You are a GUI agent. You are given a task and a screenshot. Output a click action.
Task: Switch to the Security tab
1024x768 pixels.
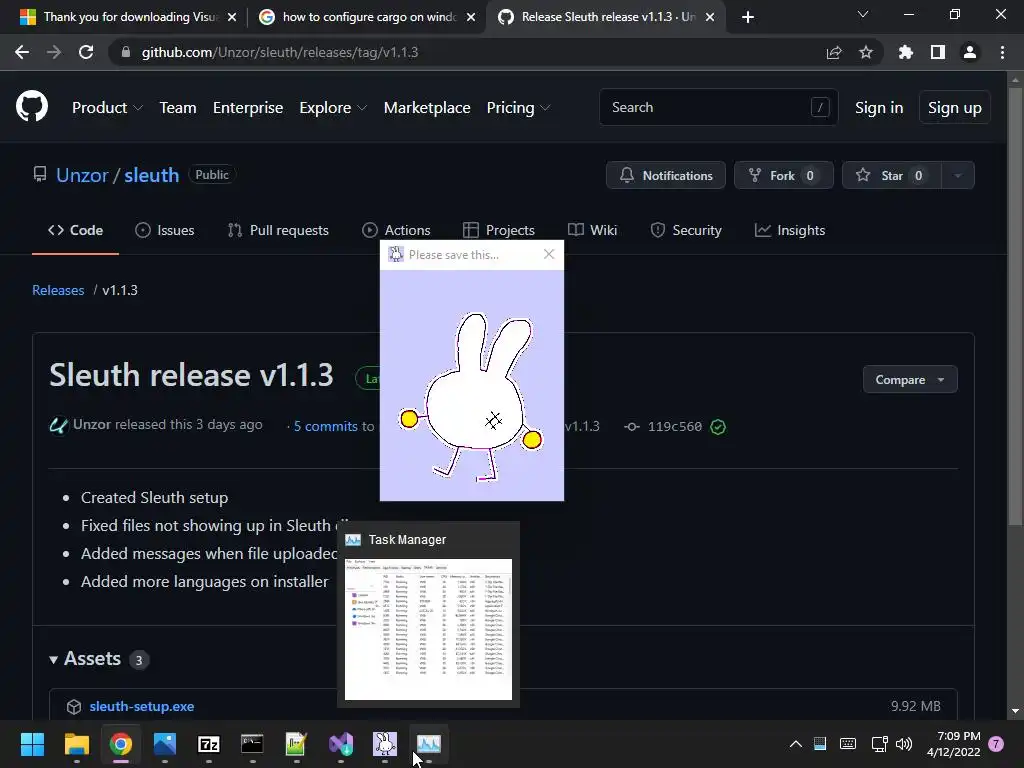pos(686,230)
